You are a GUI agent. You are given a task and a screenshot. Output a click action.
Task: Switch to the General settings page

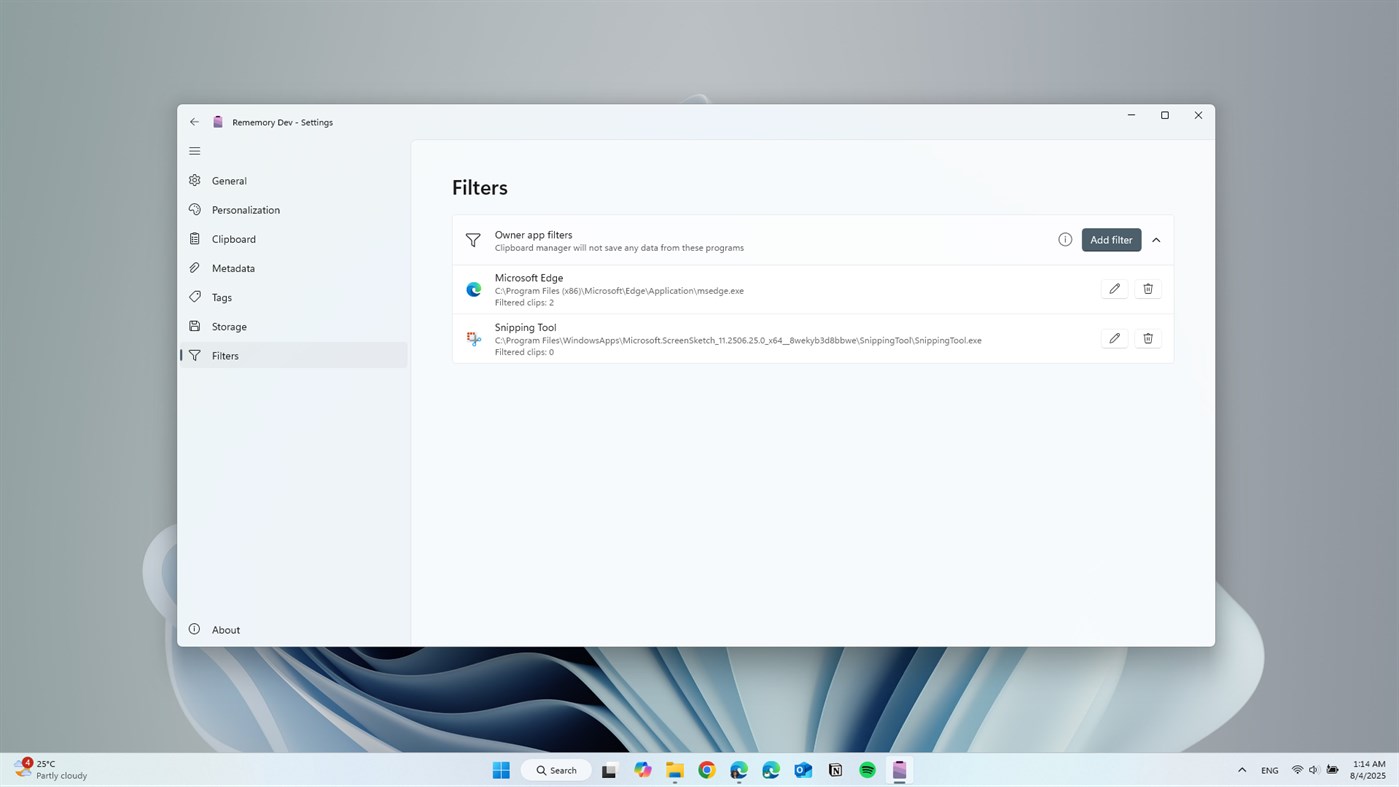tap(229, 181)
